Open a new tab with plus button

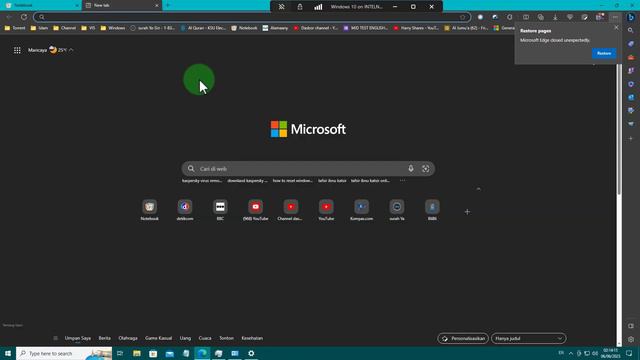click(167, 5)
